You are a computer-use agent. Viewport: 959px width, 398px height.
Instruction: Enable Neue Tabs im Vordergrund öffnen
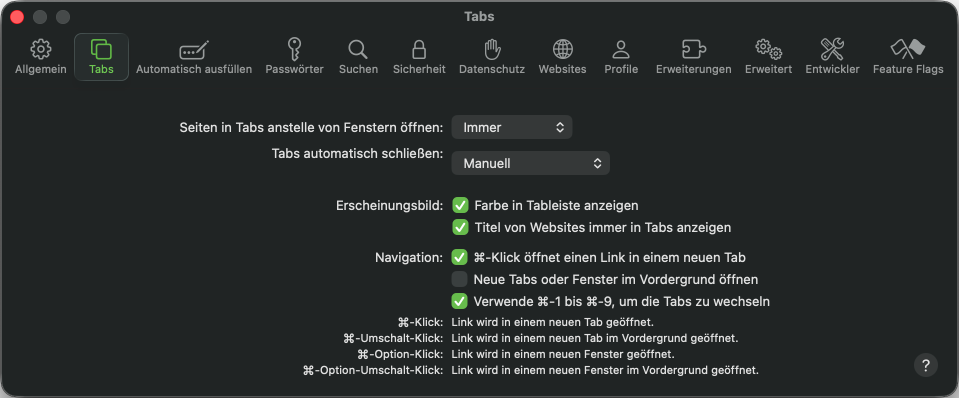459,279
